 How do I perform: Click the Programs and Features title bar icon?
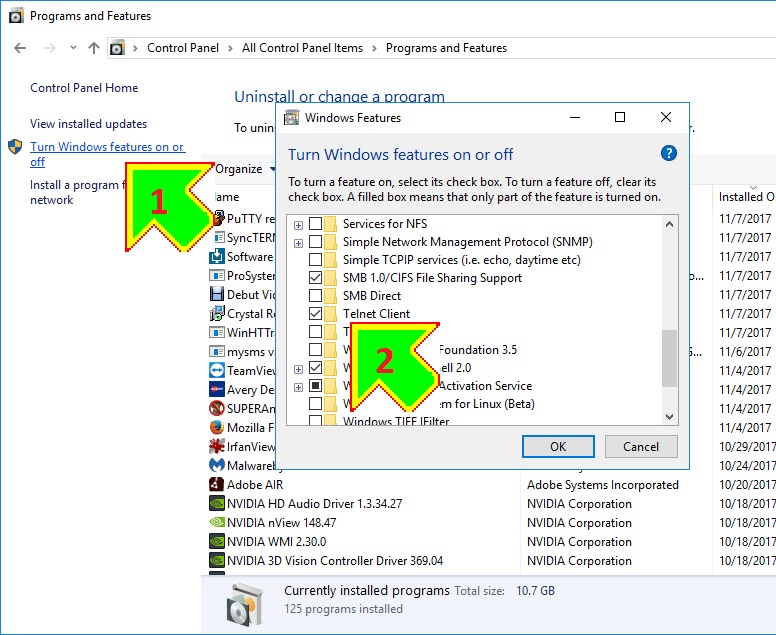(x=16, y=16)
